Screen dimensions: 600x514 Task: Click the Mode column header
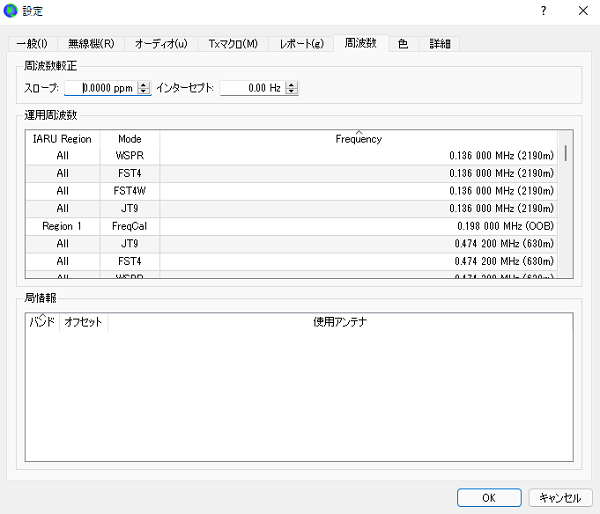tap(130, 139)
